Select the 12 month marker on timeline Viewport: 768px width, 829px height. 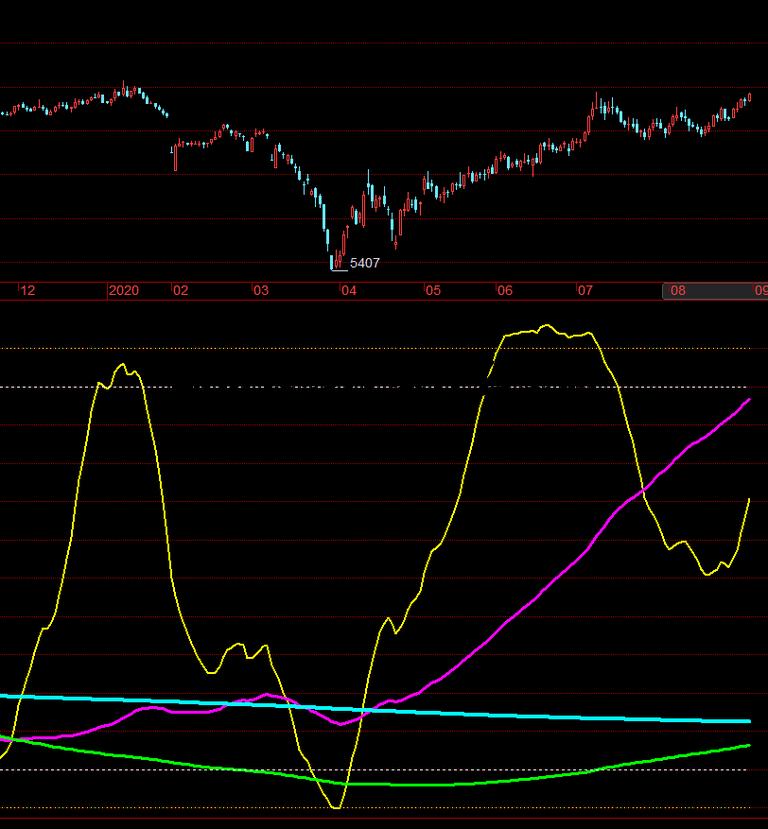27,291
